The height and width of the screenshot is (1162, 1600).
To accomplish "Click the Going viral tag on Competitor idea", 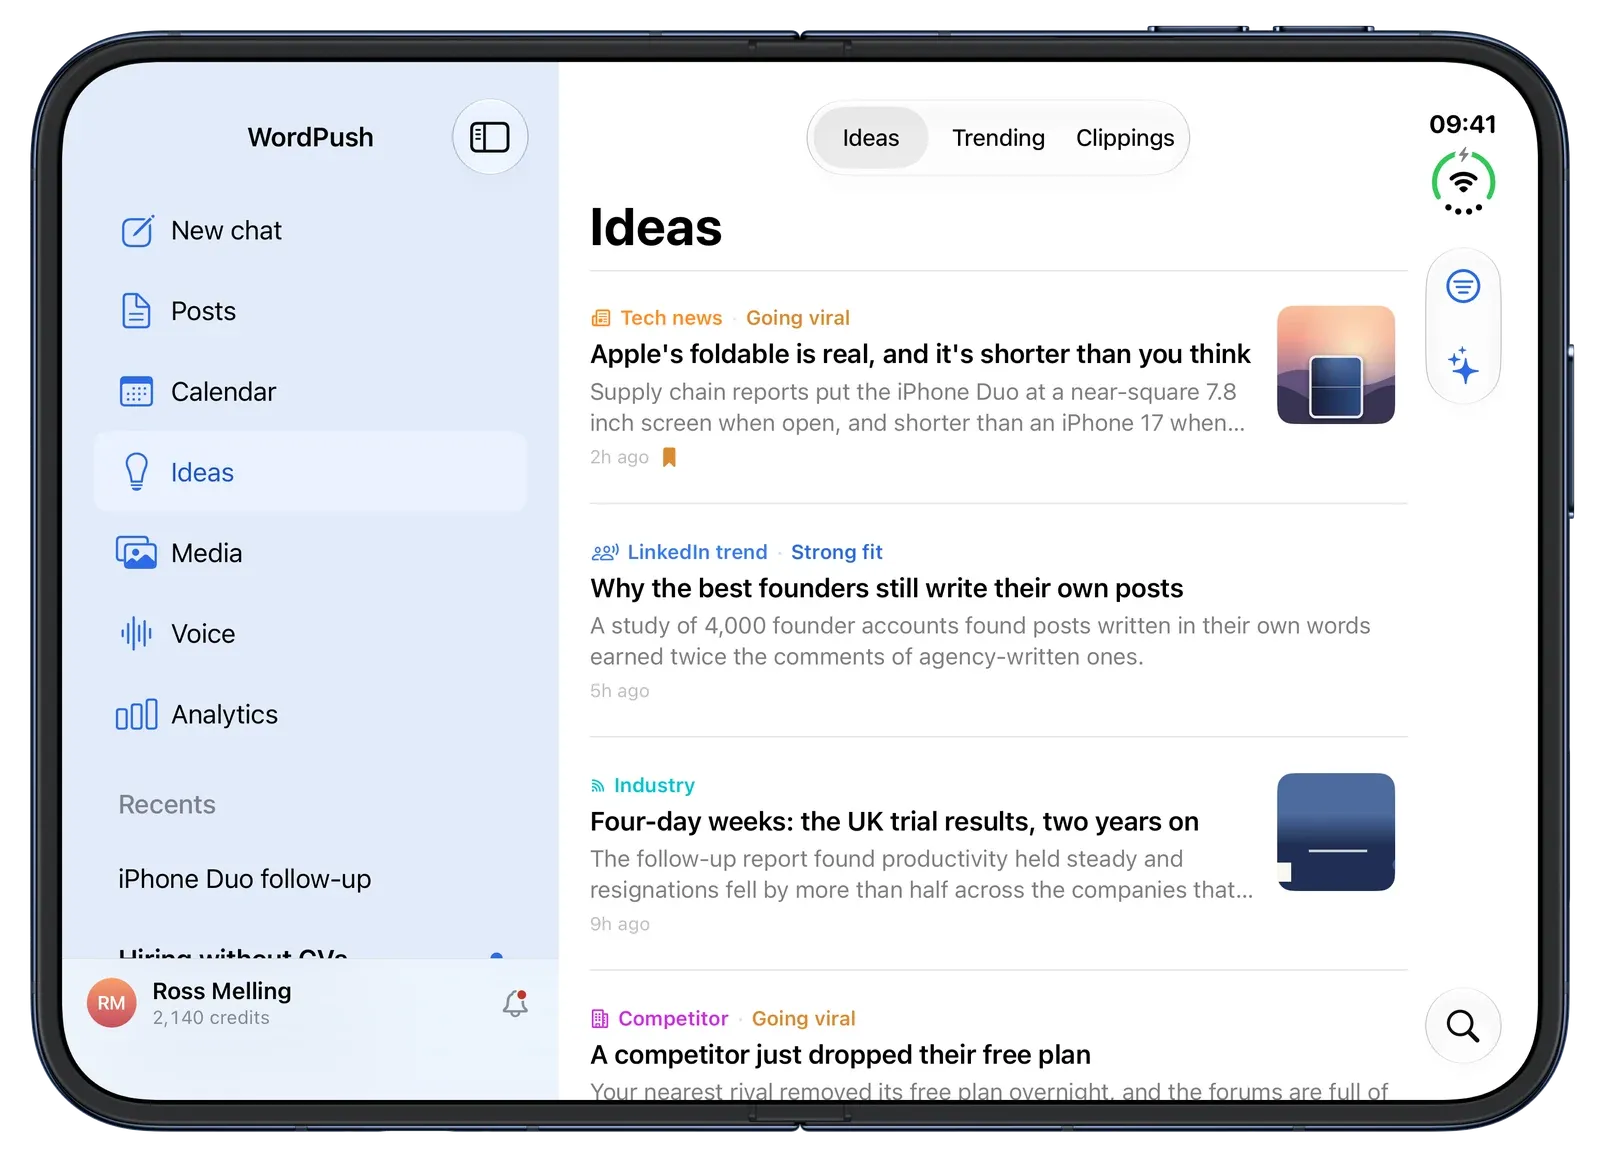I will click(x=804, y=1018).
